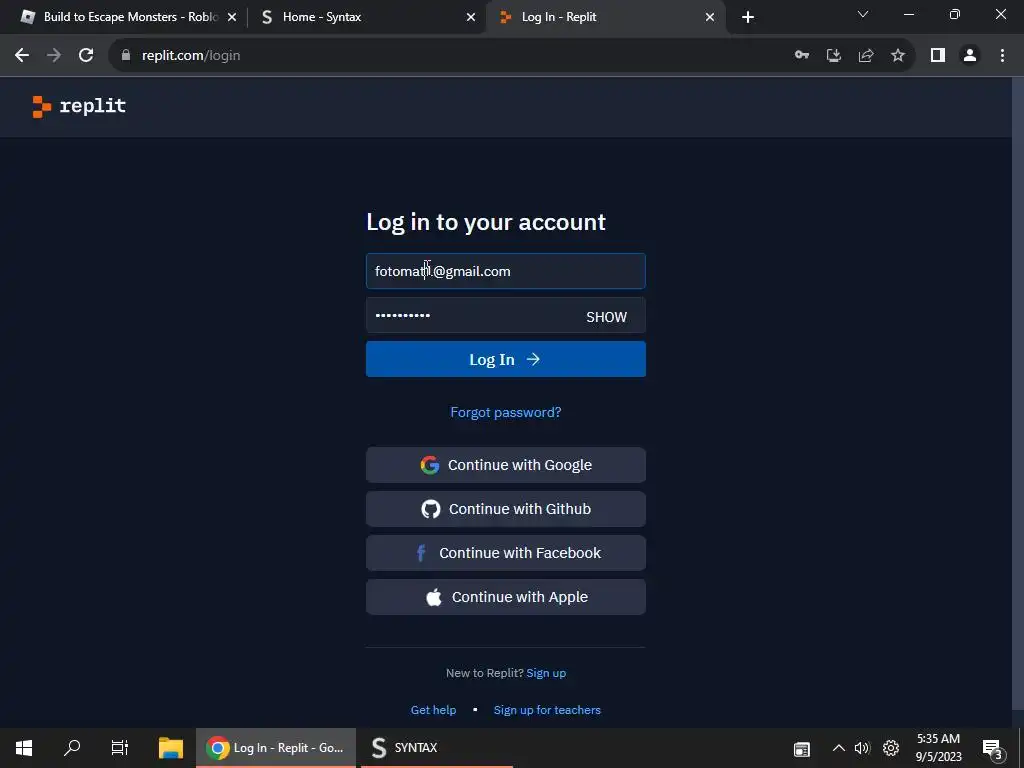Toggle SHOW password visibility
1024x768 pixels.
pos(606,317)
